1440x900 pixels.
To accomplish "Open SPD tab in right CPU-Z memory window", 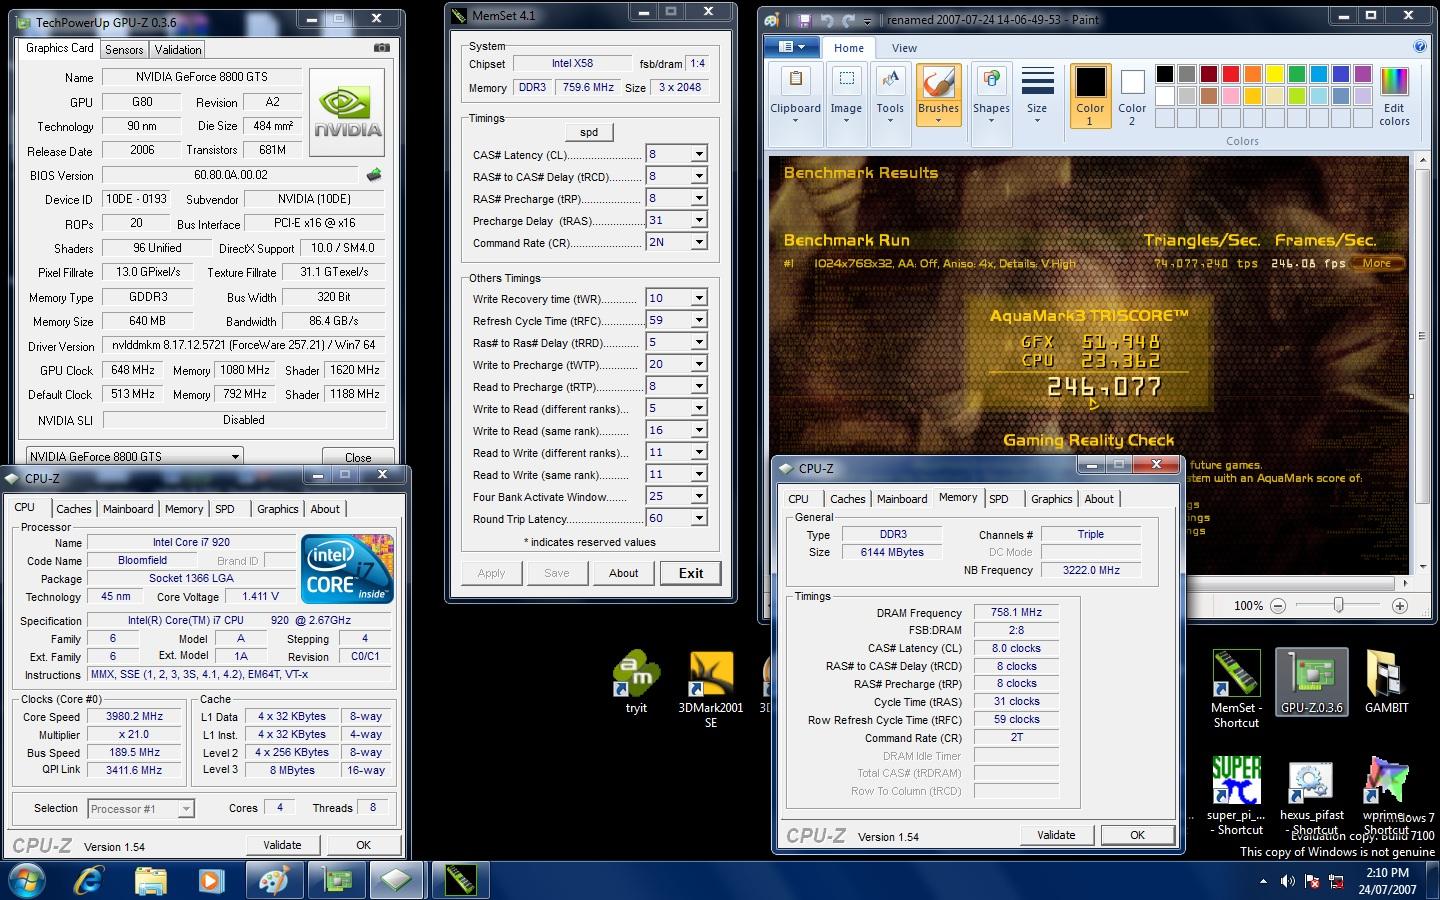I will (999, 499).
